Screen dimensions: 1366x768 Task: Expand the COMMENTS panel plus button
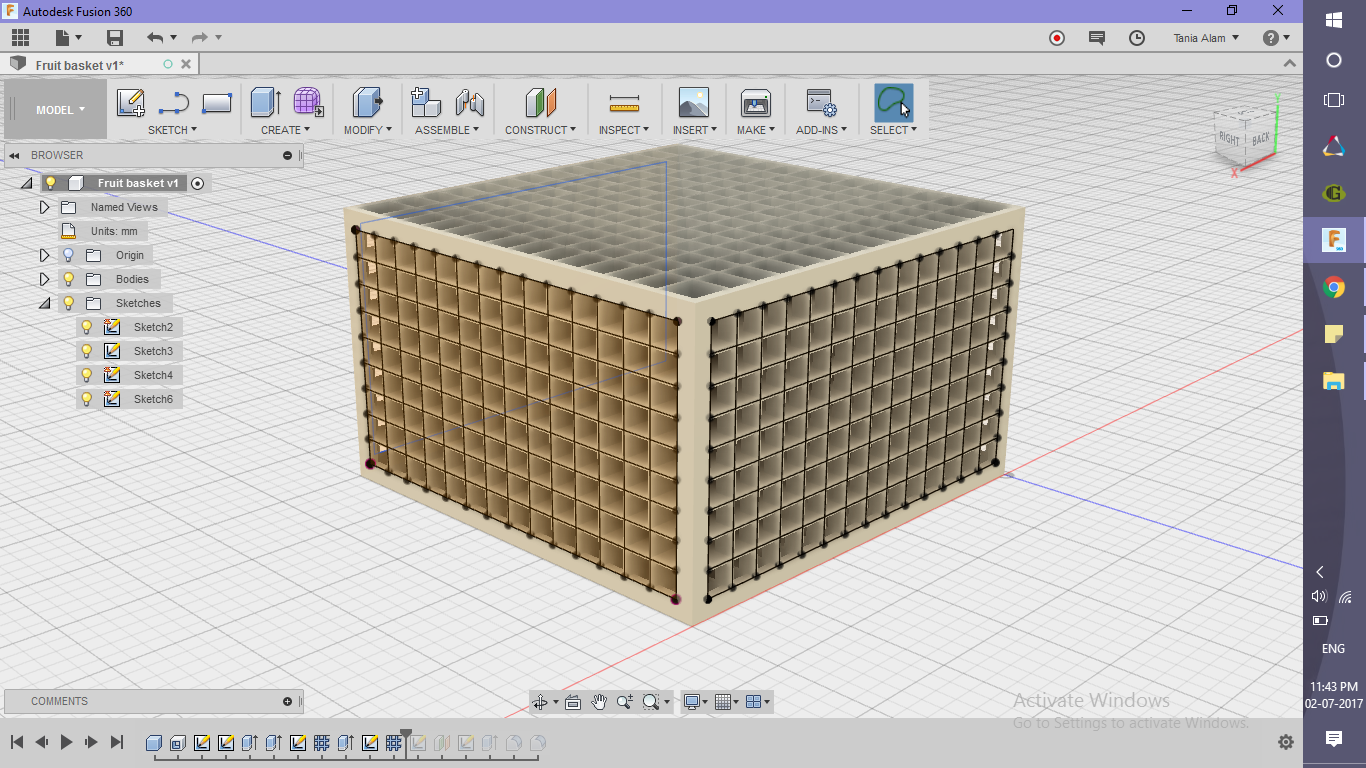(x=288, y=701)
